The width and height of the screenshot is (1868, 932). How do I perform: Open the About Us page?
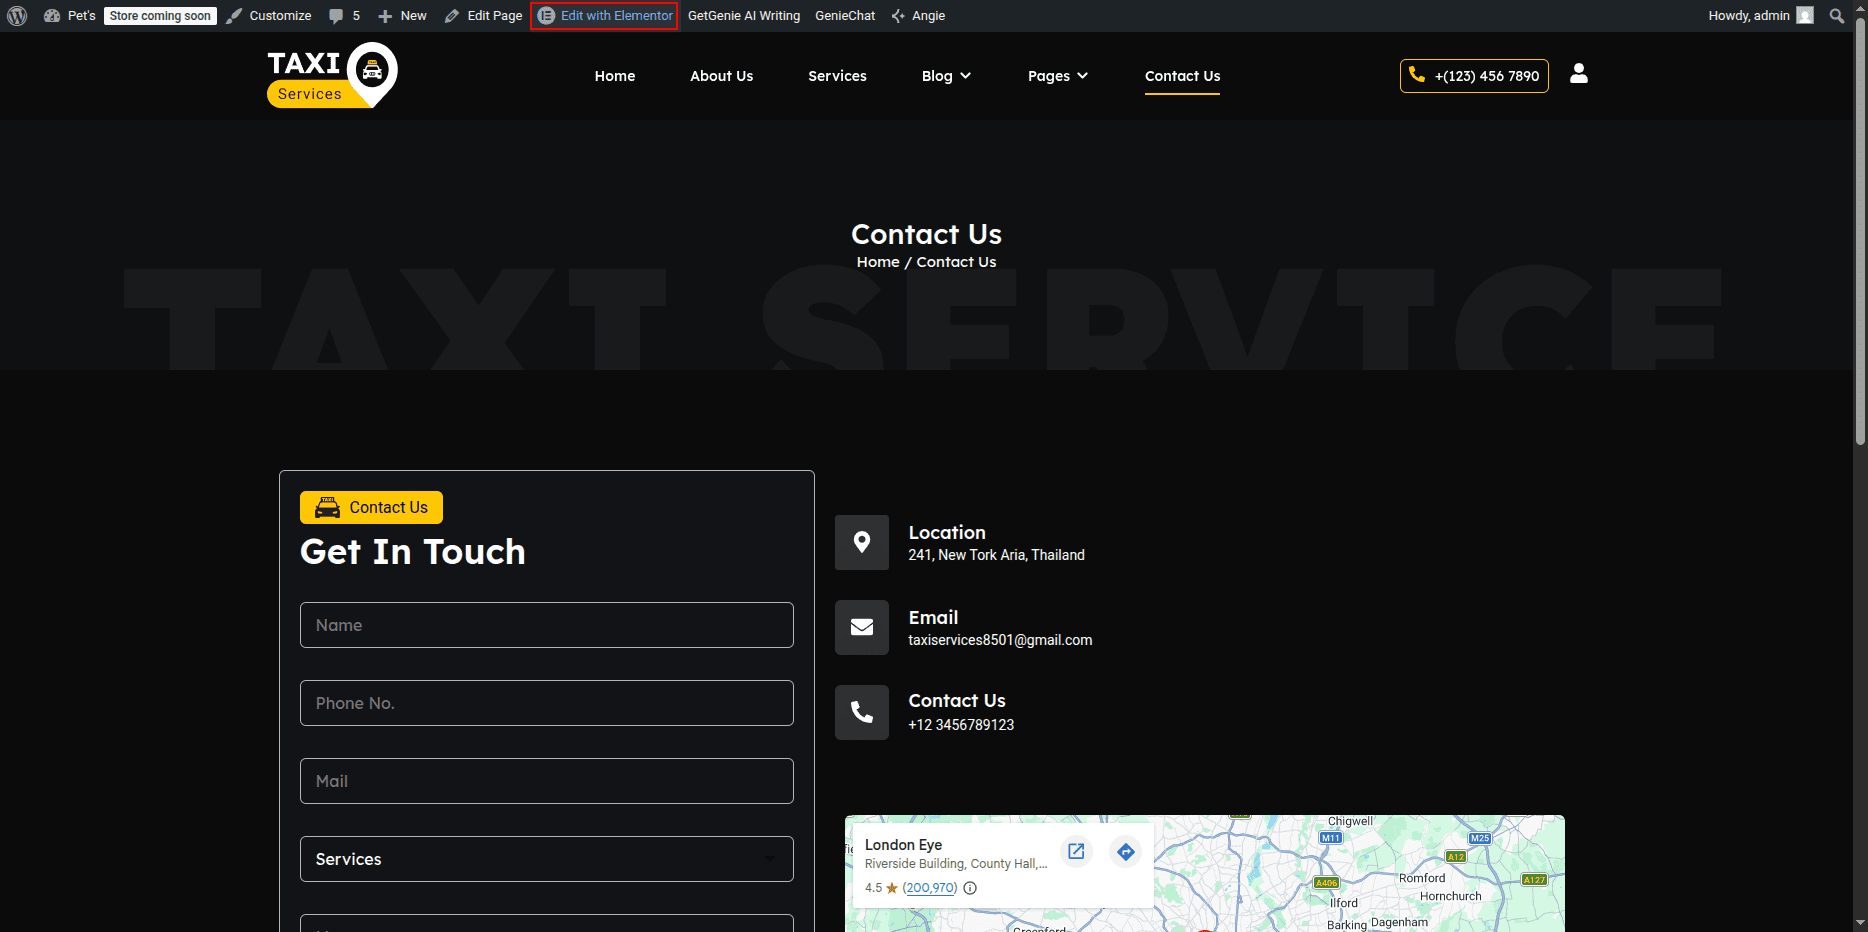[722, 76]
